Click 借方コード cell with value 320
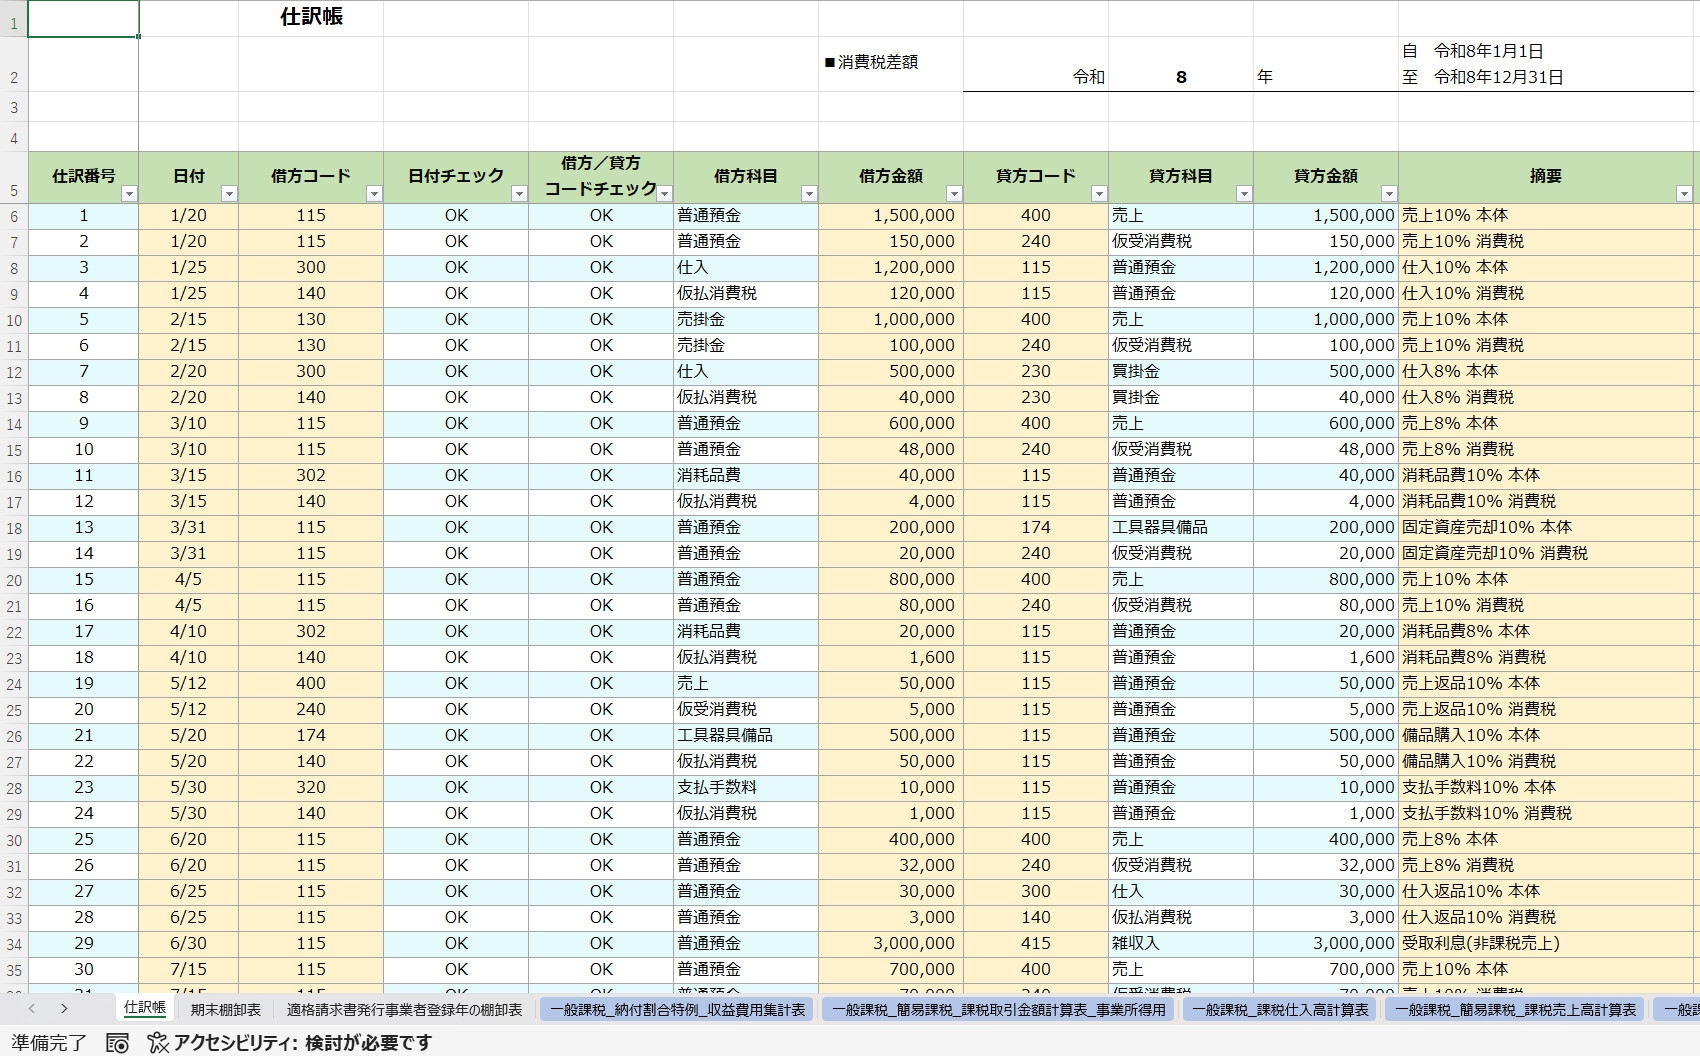Image resolution: width=1700 pixels, height=1056 pixels. [x=311, y=787]
